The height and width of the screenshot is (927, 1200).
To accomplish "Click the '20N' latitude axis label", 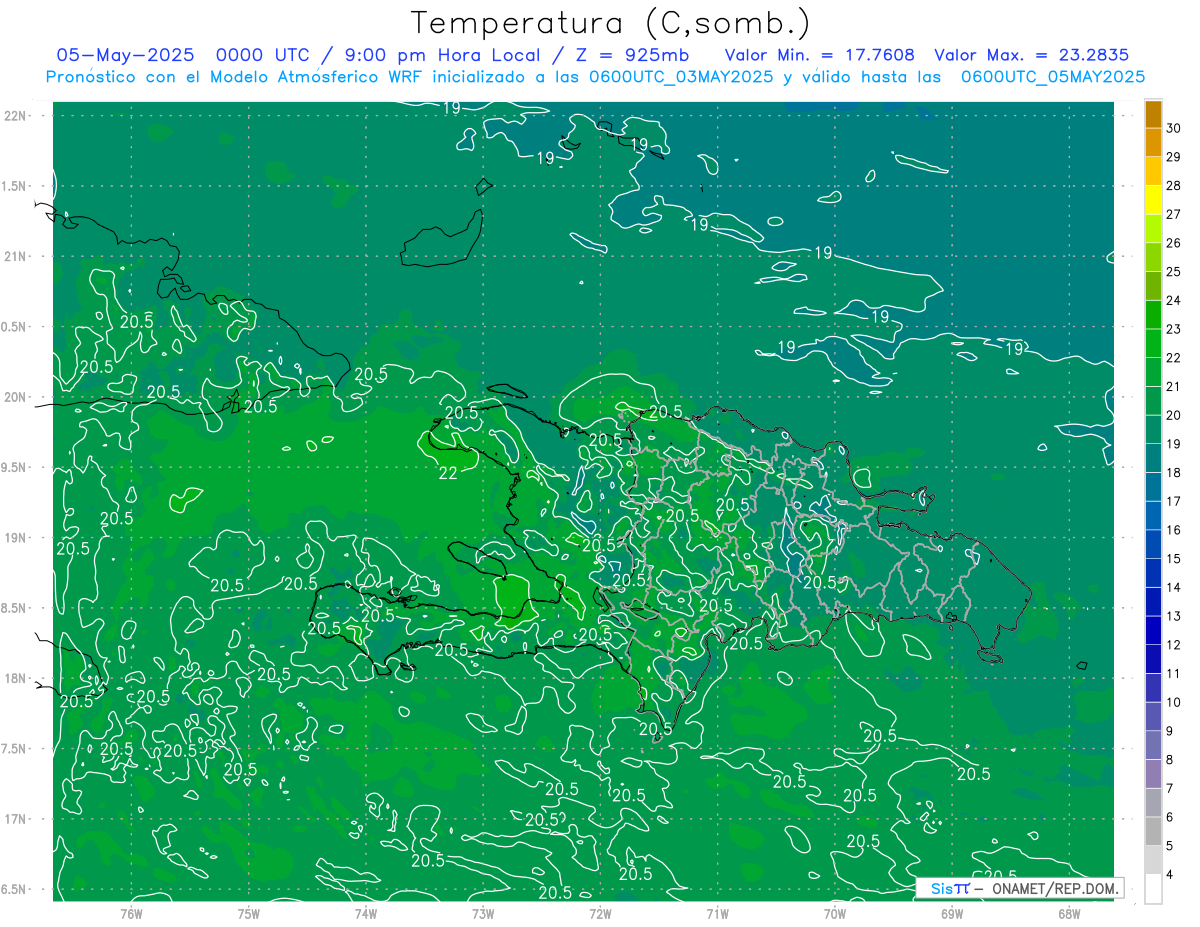I will [x=17, y=397].
